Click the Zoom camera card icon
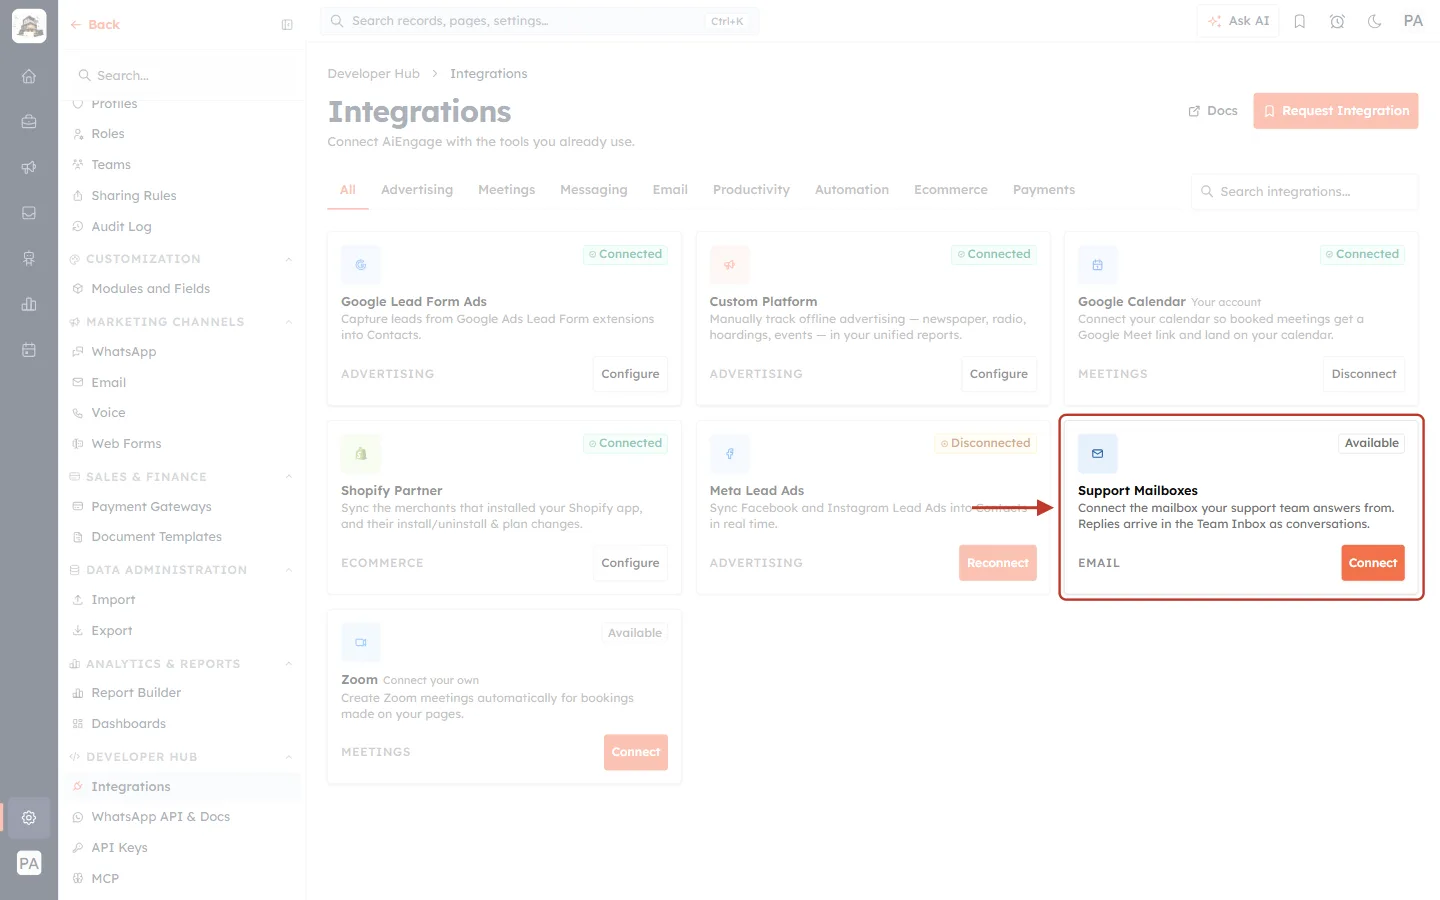Screen dimensions: 1440x900 pyautogui.click(x=361, y=643)
